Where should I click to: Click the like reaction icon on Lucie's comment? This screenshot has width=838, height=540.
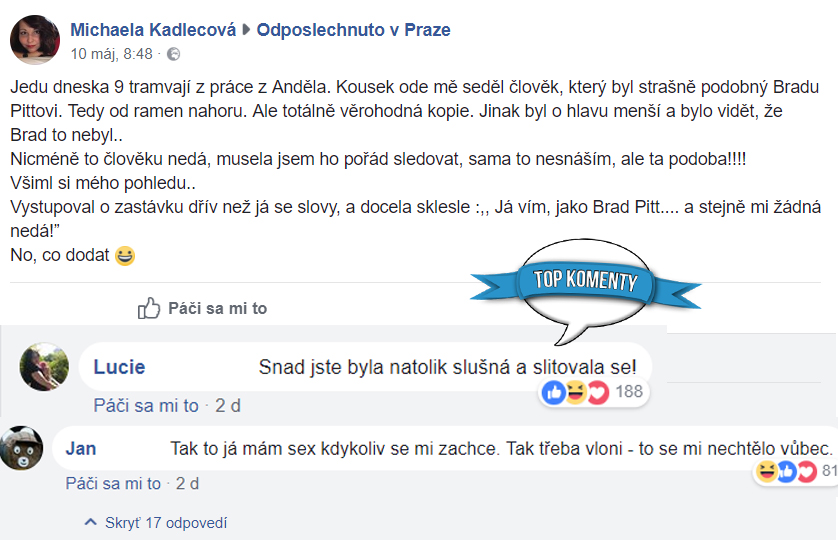(x=554, y=392)
